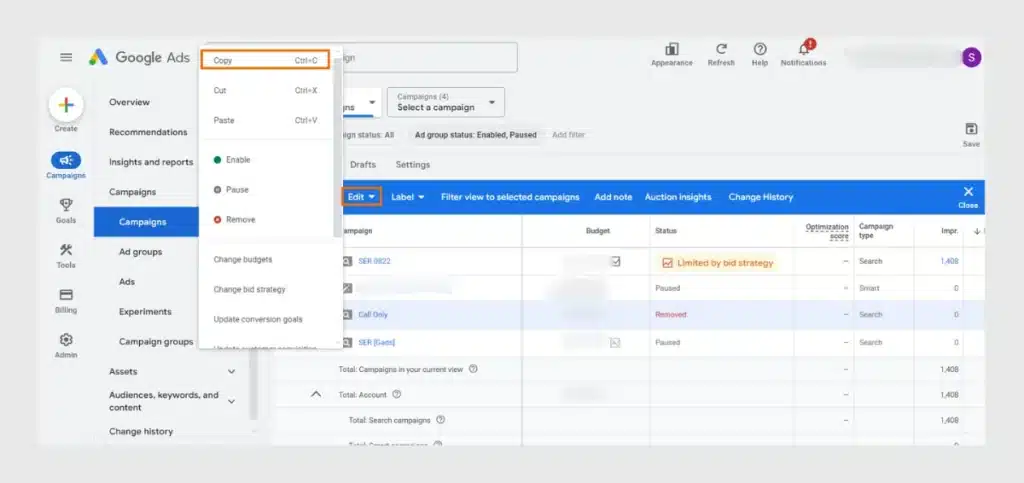1024x483 pixels.
Task: Open the Label dropdown in blue bar
Action: click(408, 196)
